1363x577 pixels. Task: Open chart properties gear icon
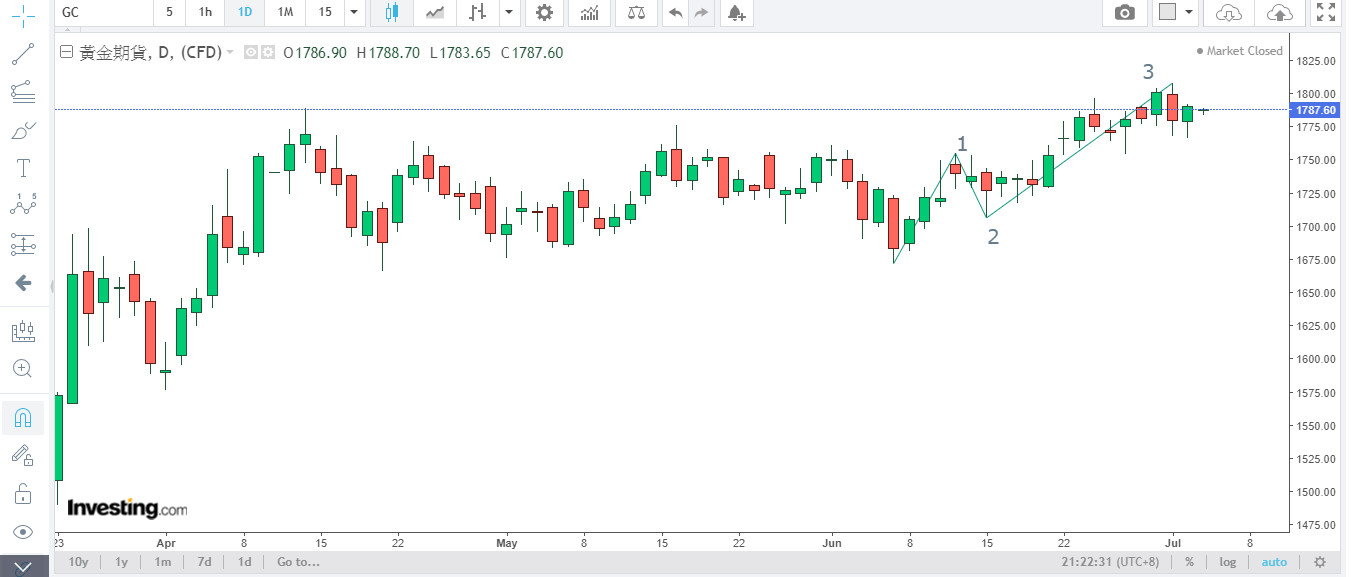point(543,13)
